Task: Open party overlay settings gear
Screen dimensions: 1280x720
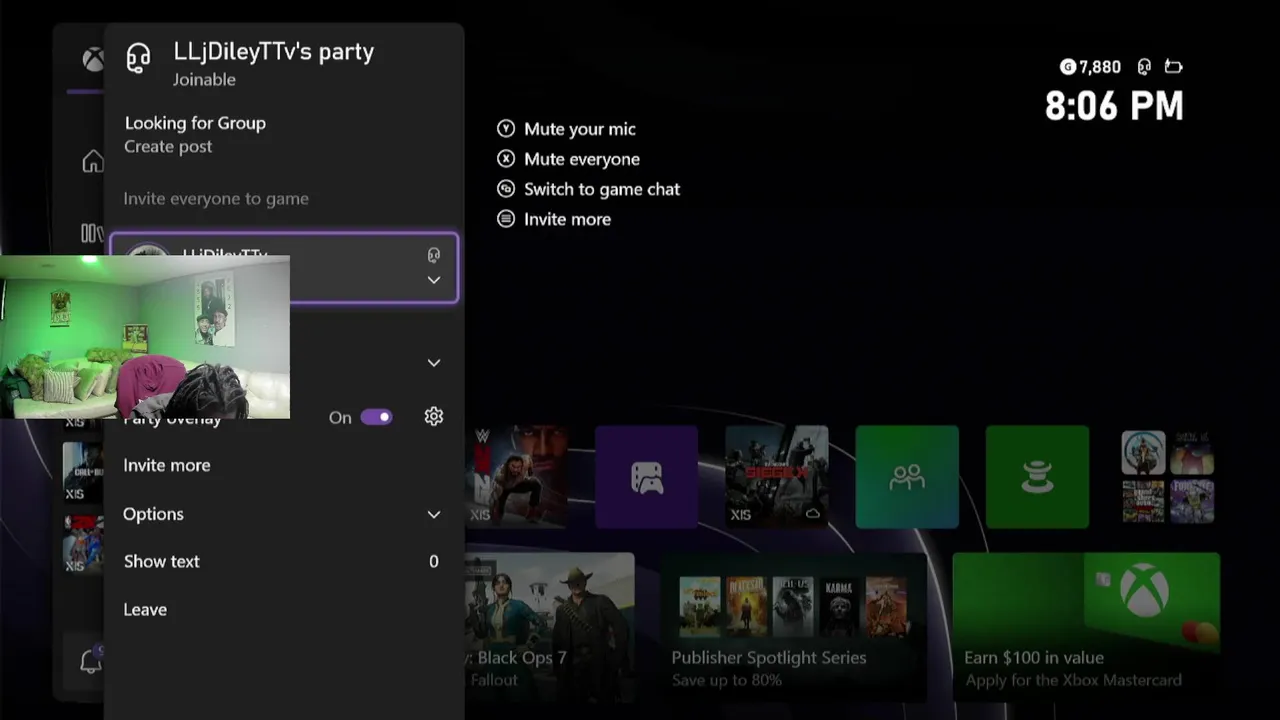Action: coord(434,416)
